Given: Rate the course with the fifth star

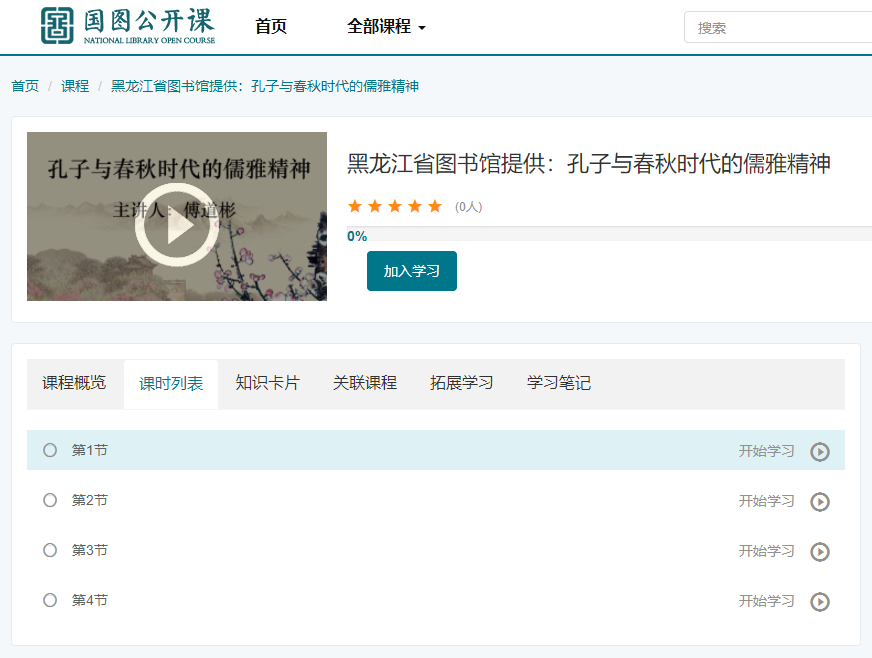Looking at the screenshot, I should 435,206.
